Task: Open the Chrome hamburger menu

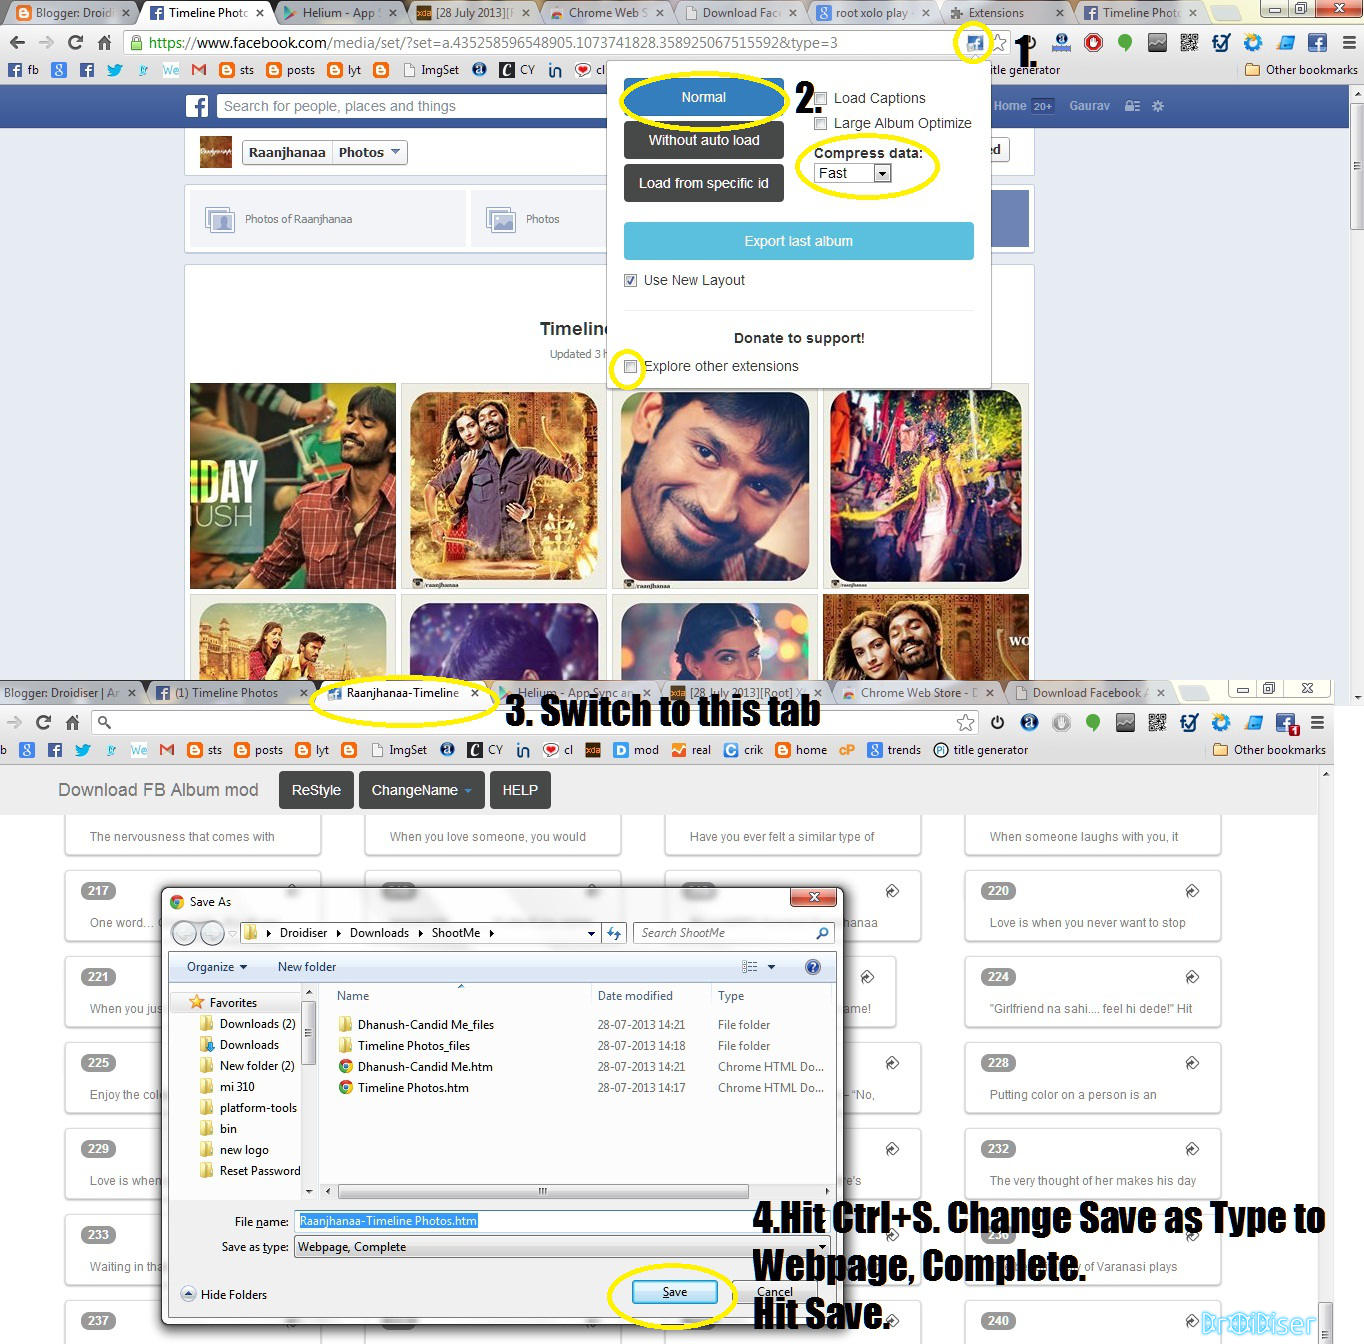Action: pos(1349,43)
